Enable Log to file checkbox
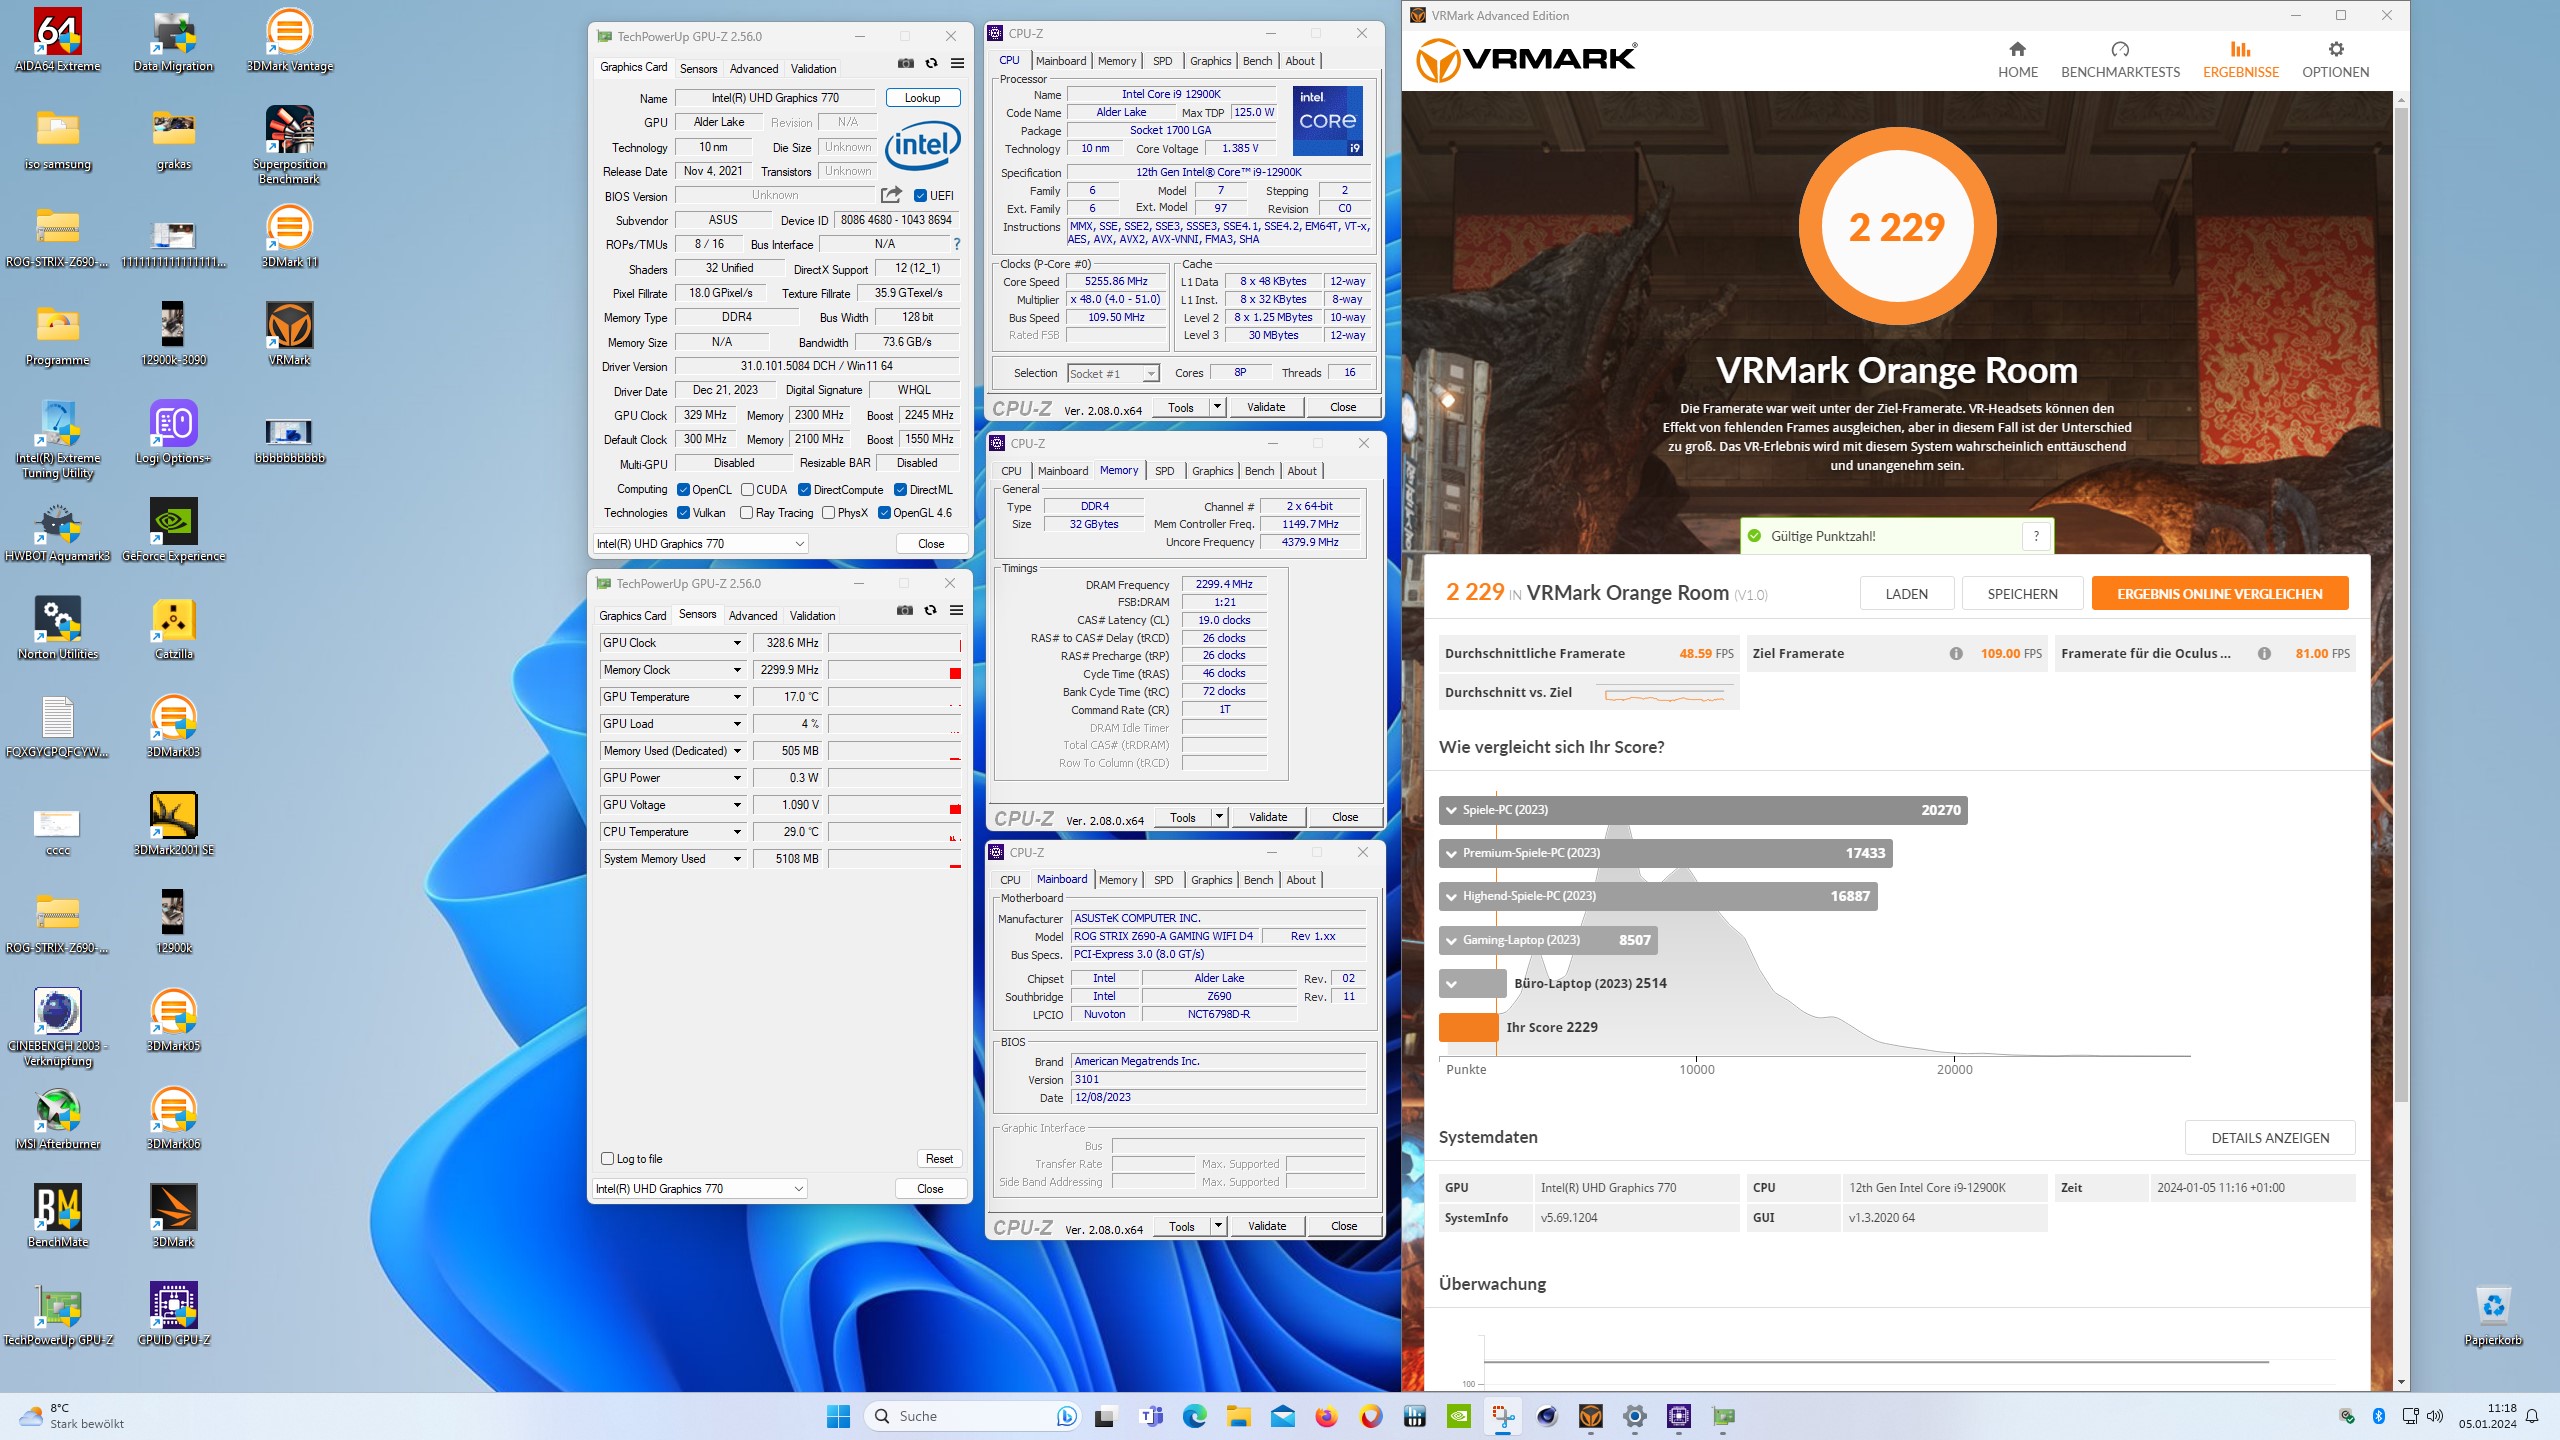 [x=607, y=1159]
